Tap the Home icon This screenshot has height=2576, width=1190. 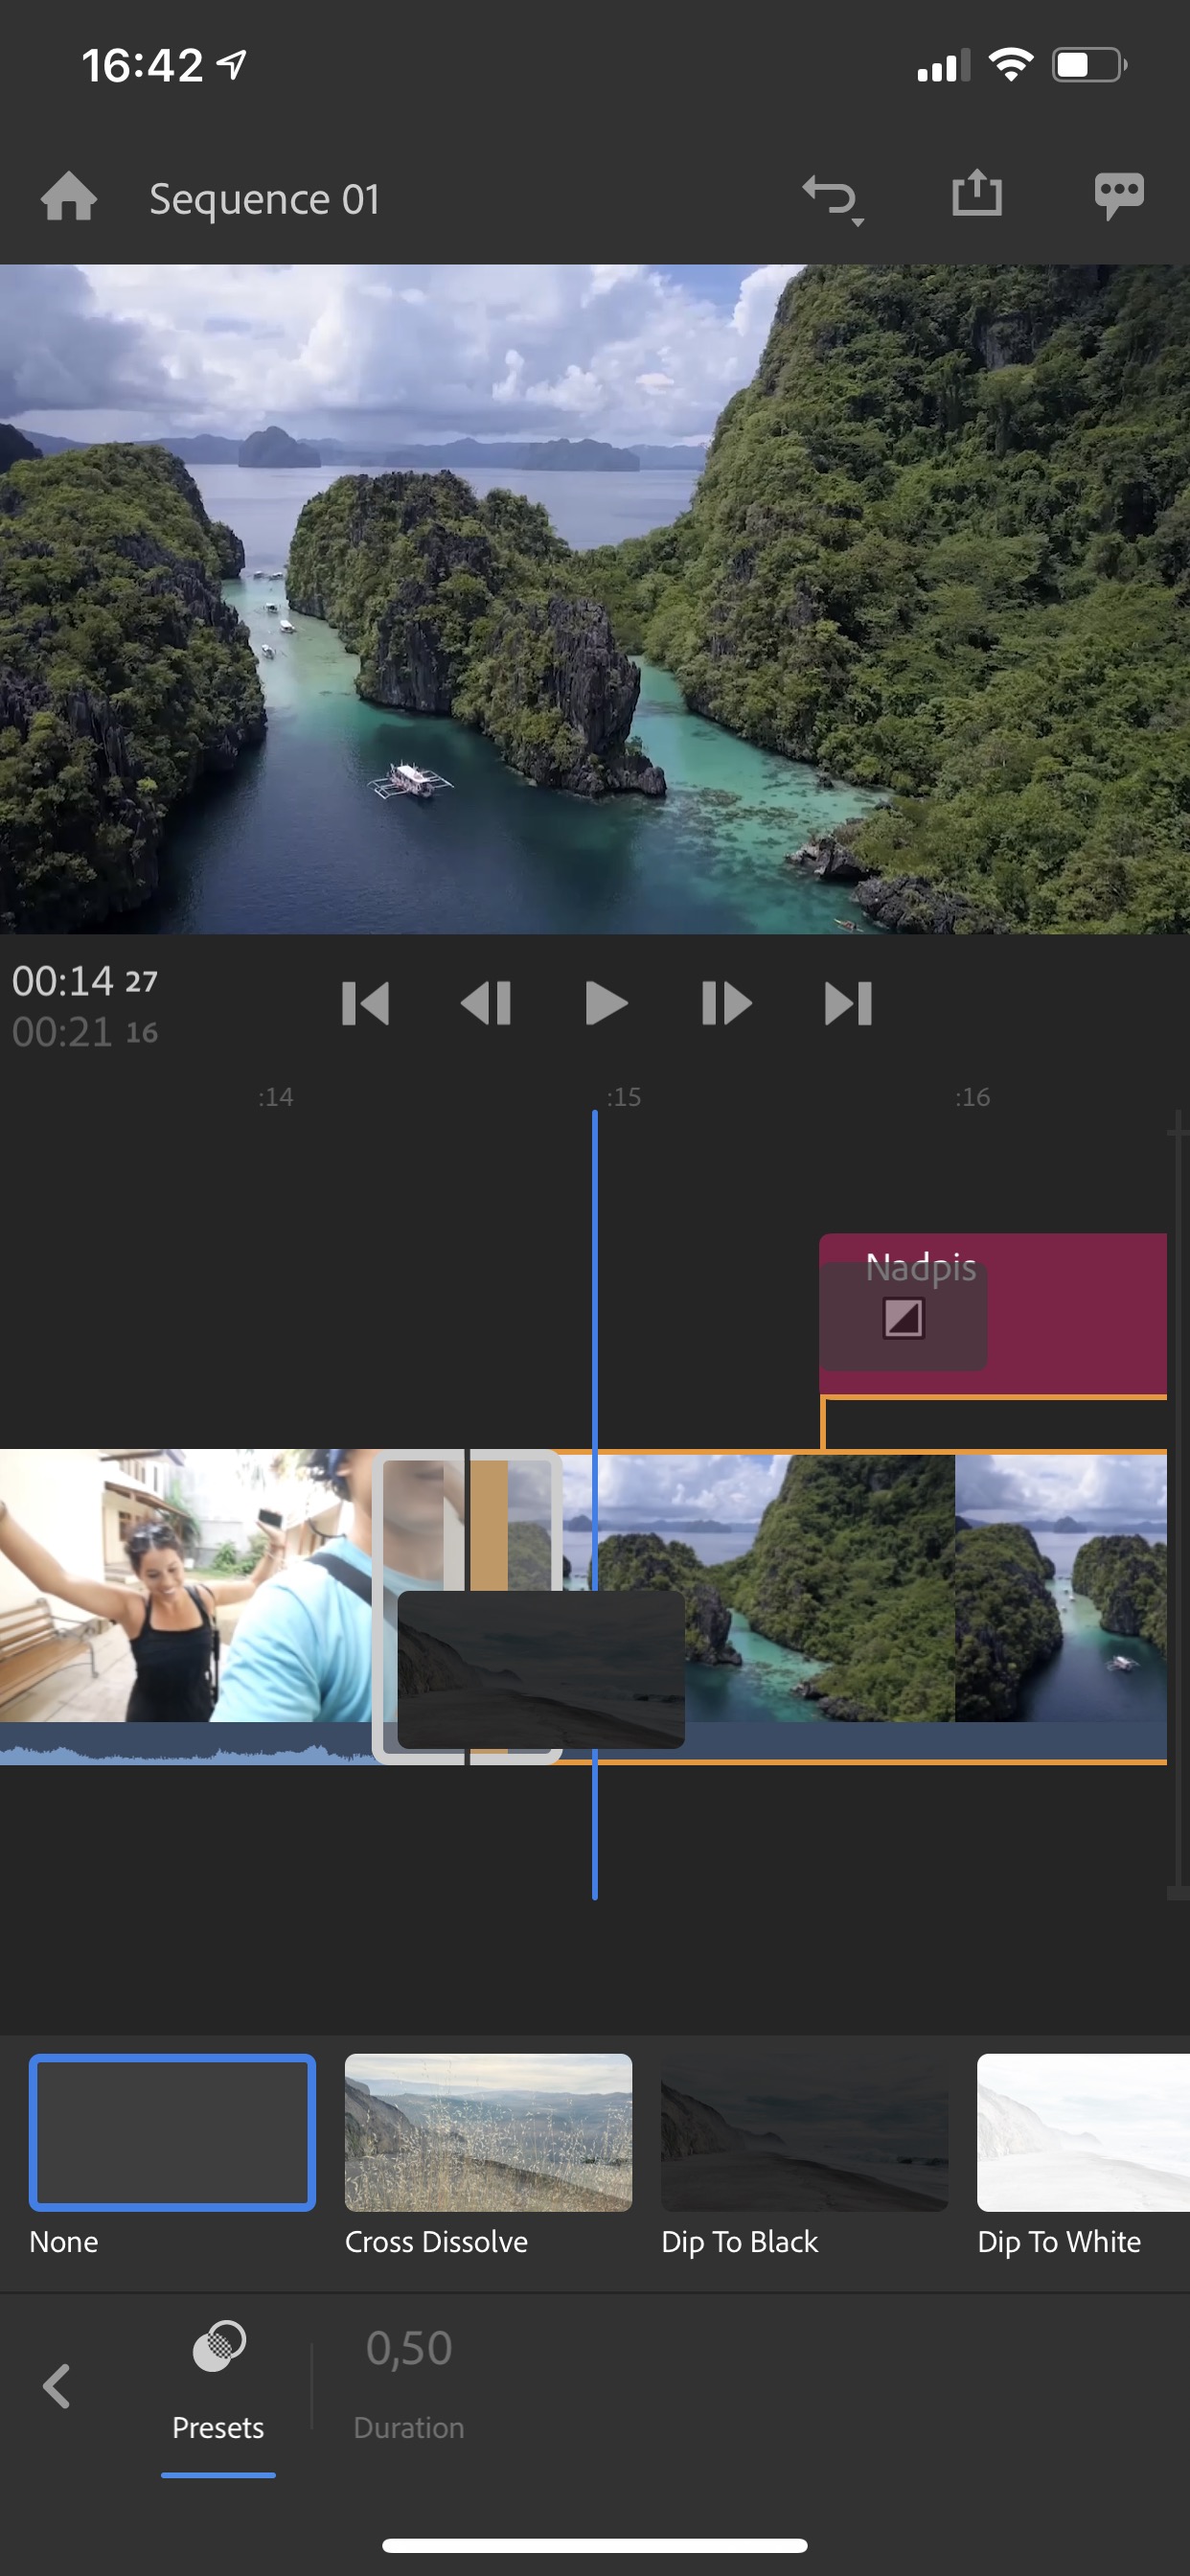click(x=68, y=196)
